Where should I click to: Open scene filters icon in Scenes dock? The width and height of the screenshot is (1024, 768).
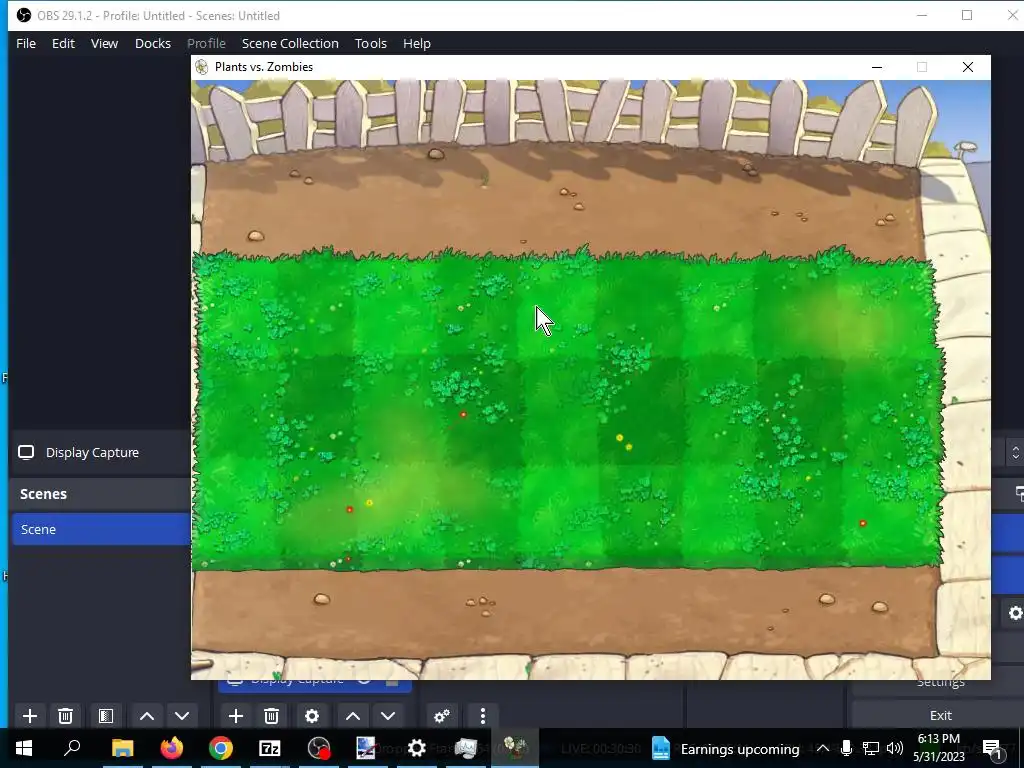[106, 716]
